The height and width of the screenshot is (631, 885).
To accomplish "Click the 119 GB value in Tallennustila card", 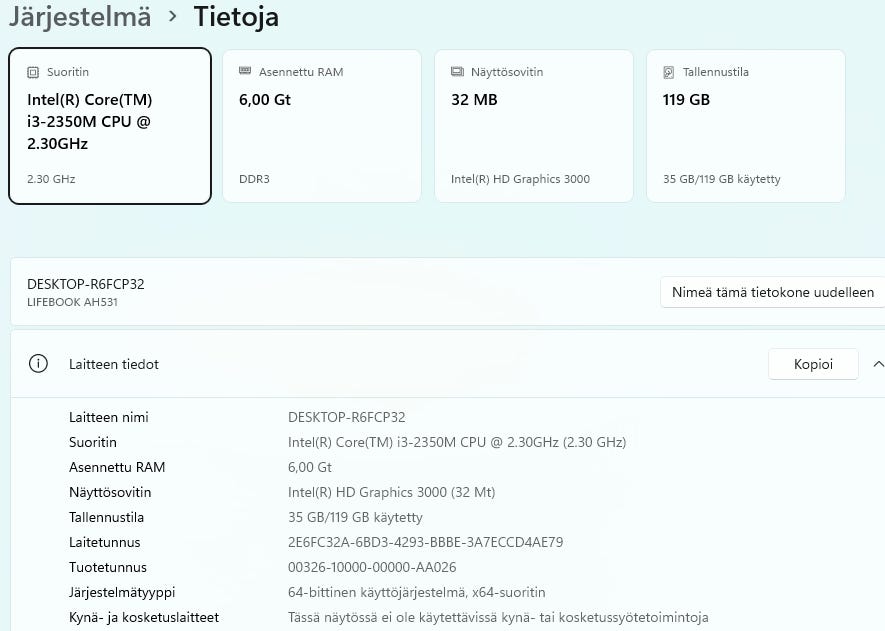I will point(686,100).
